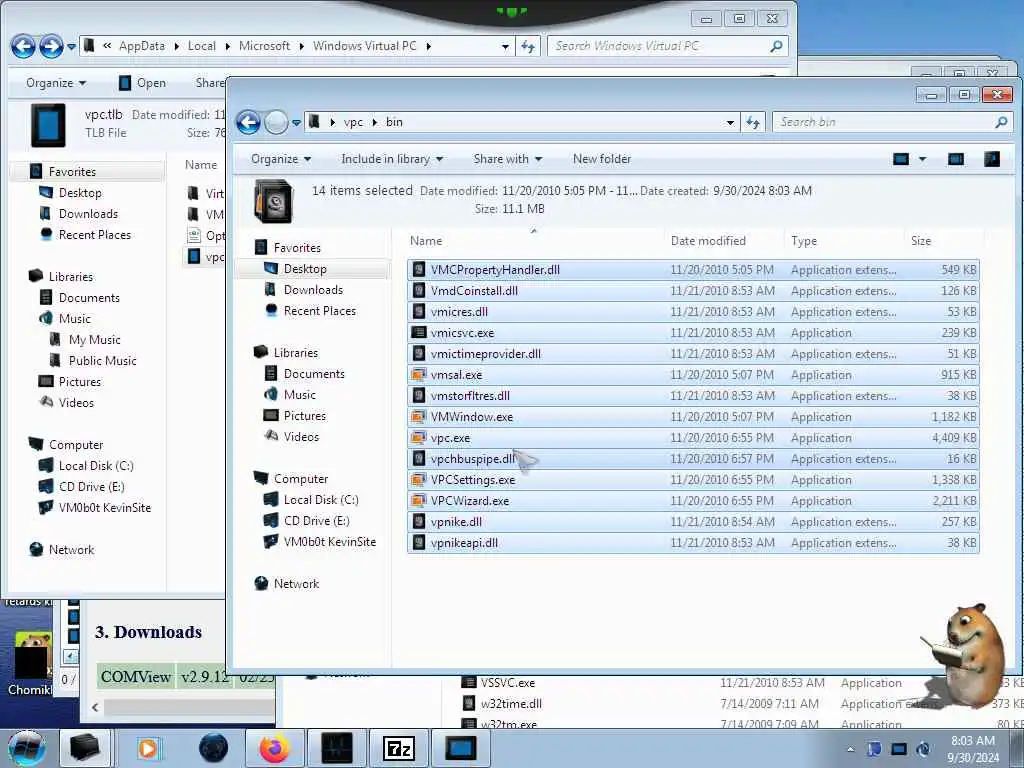Select Recent Places in bin window navigation pane
The image size is (1024, 768).
[x=320, y=311]
